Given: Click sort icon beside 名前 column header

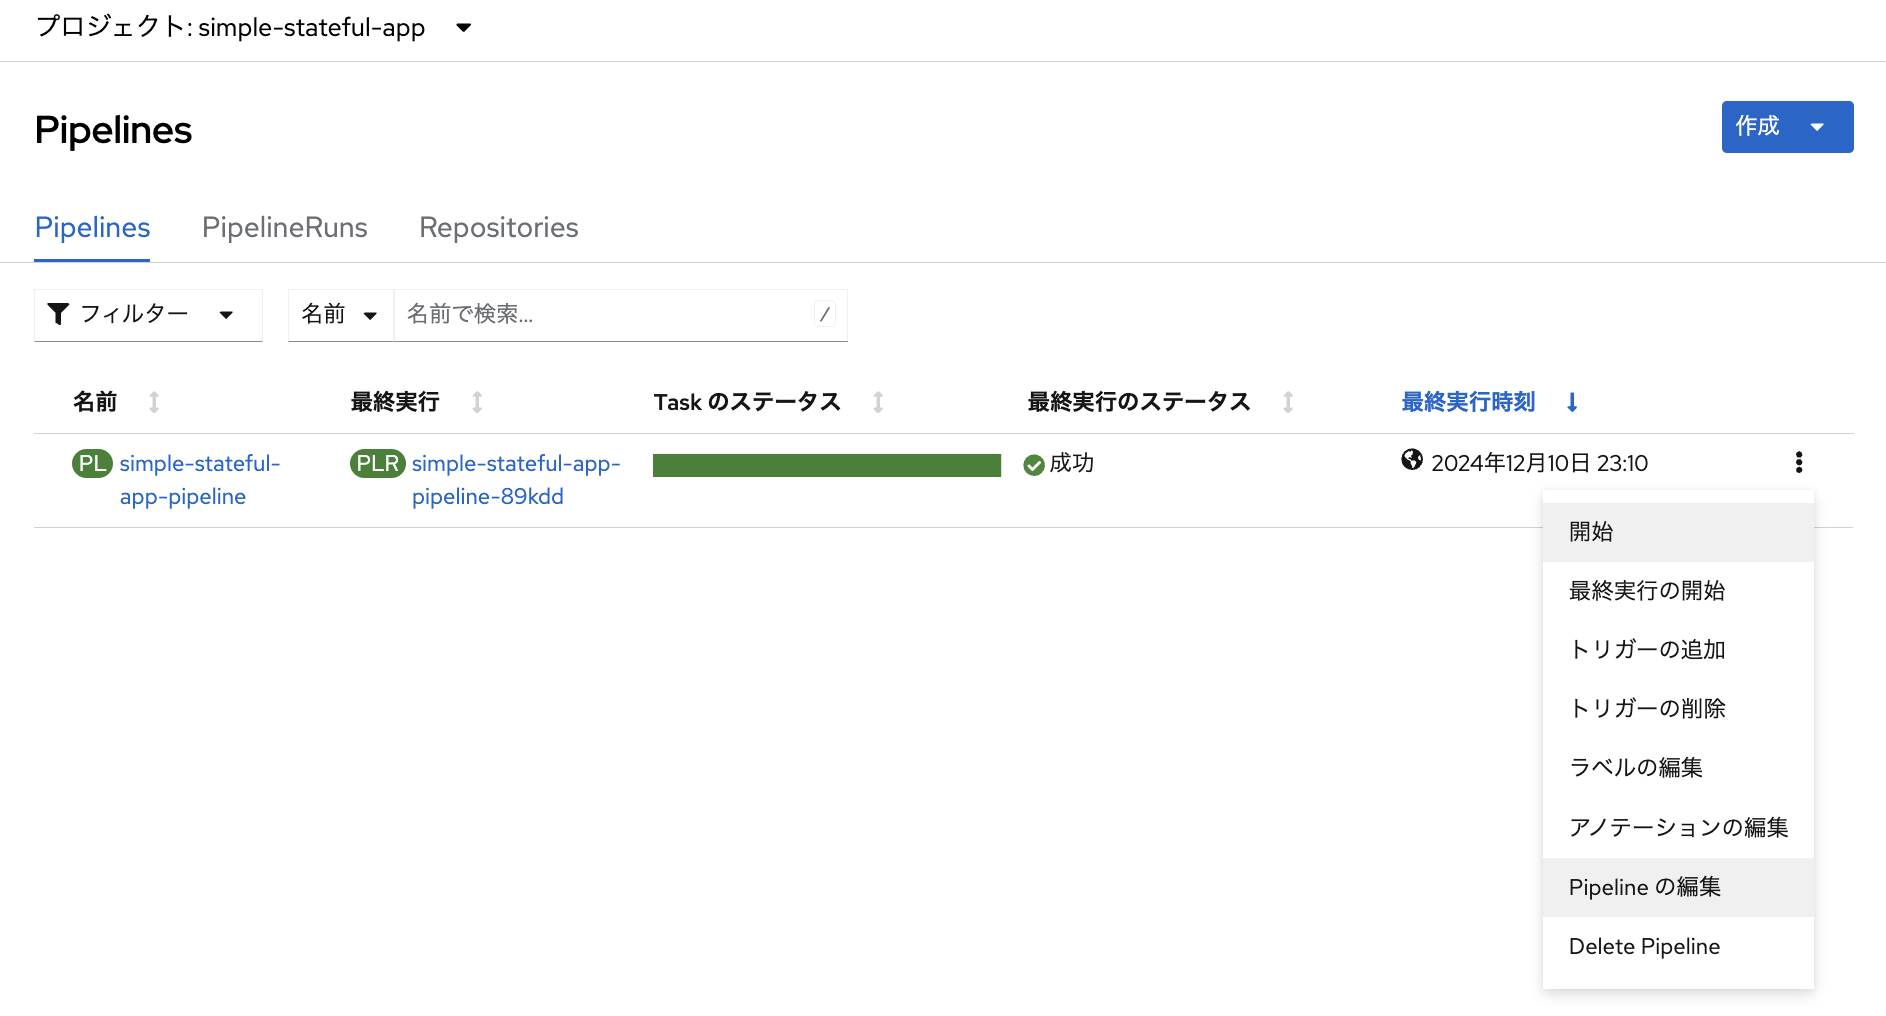Looking at the screenshot, I should tap(154, 402).
